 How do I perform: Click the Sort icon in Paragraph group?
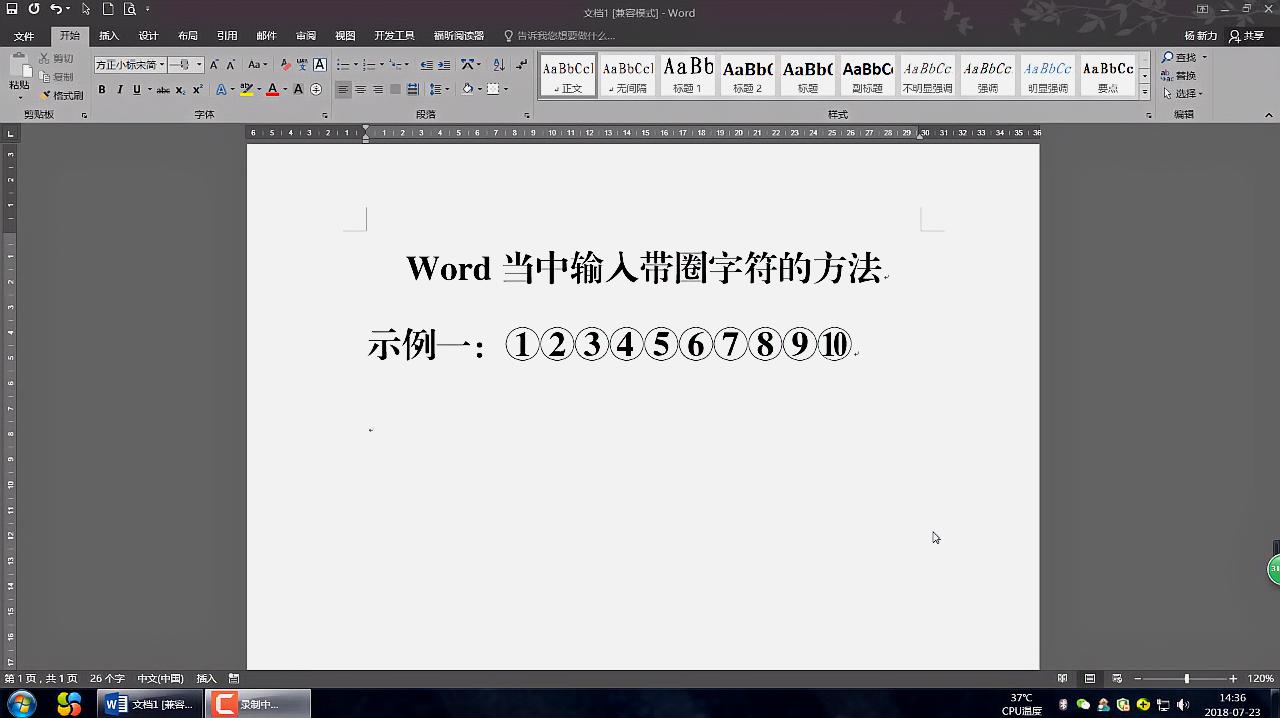click(x=498, y=64)
